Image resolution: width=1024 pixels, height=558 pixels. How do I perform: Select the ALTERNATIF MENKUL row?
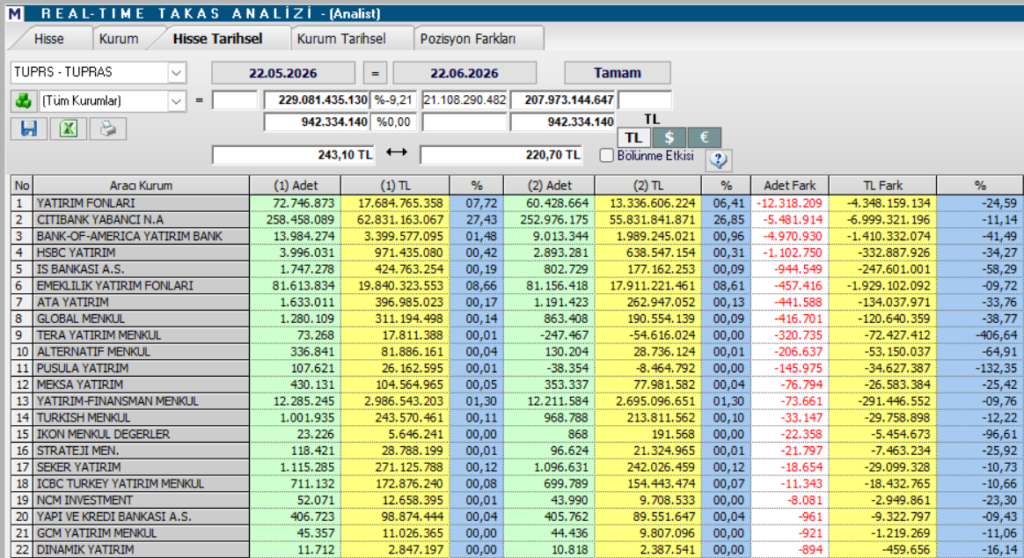click(516, 352)
